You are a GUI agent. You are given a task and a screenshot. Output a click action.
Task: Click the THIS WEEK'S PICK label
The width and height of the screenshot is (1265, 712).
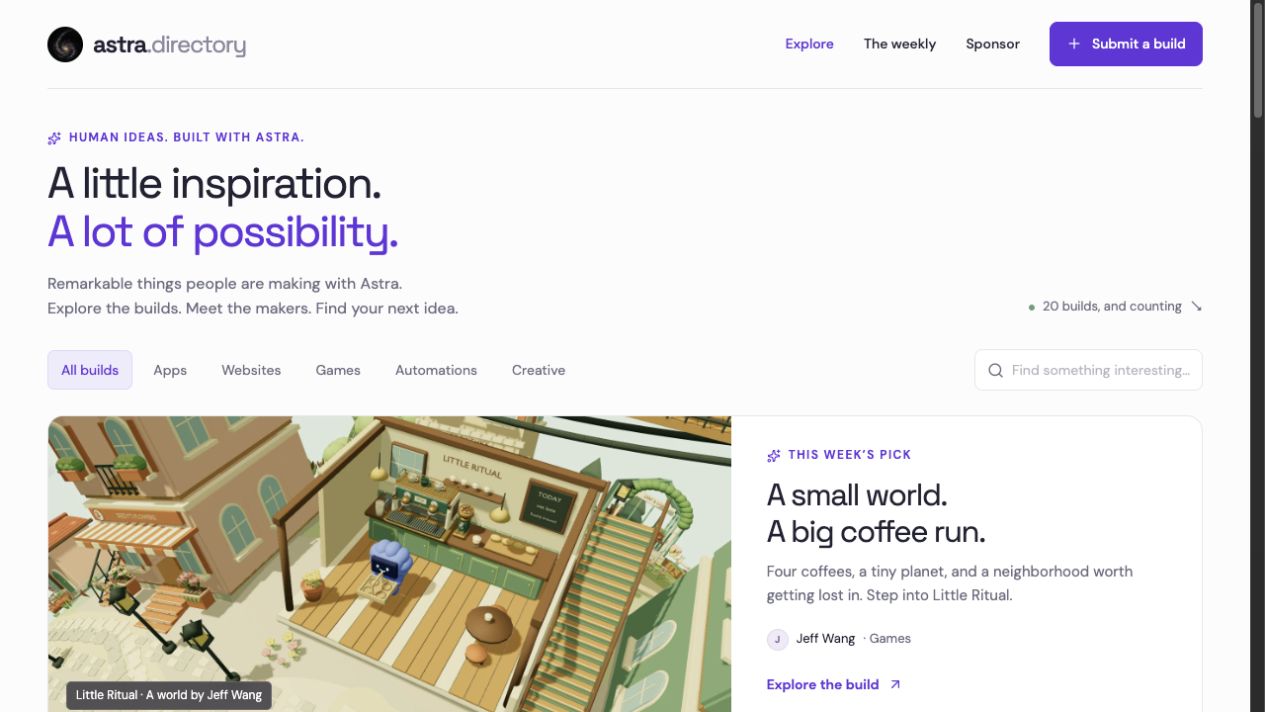point(850,455)
